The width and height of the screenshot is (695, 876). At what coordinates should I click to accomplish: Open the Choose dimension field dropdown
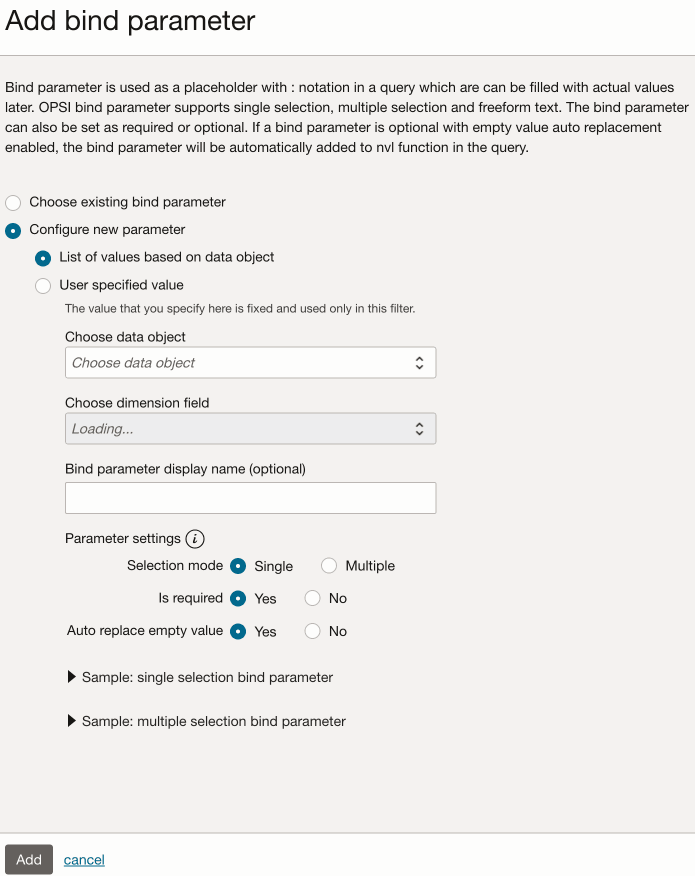point(250,428)
